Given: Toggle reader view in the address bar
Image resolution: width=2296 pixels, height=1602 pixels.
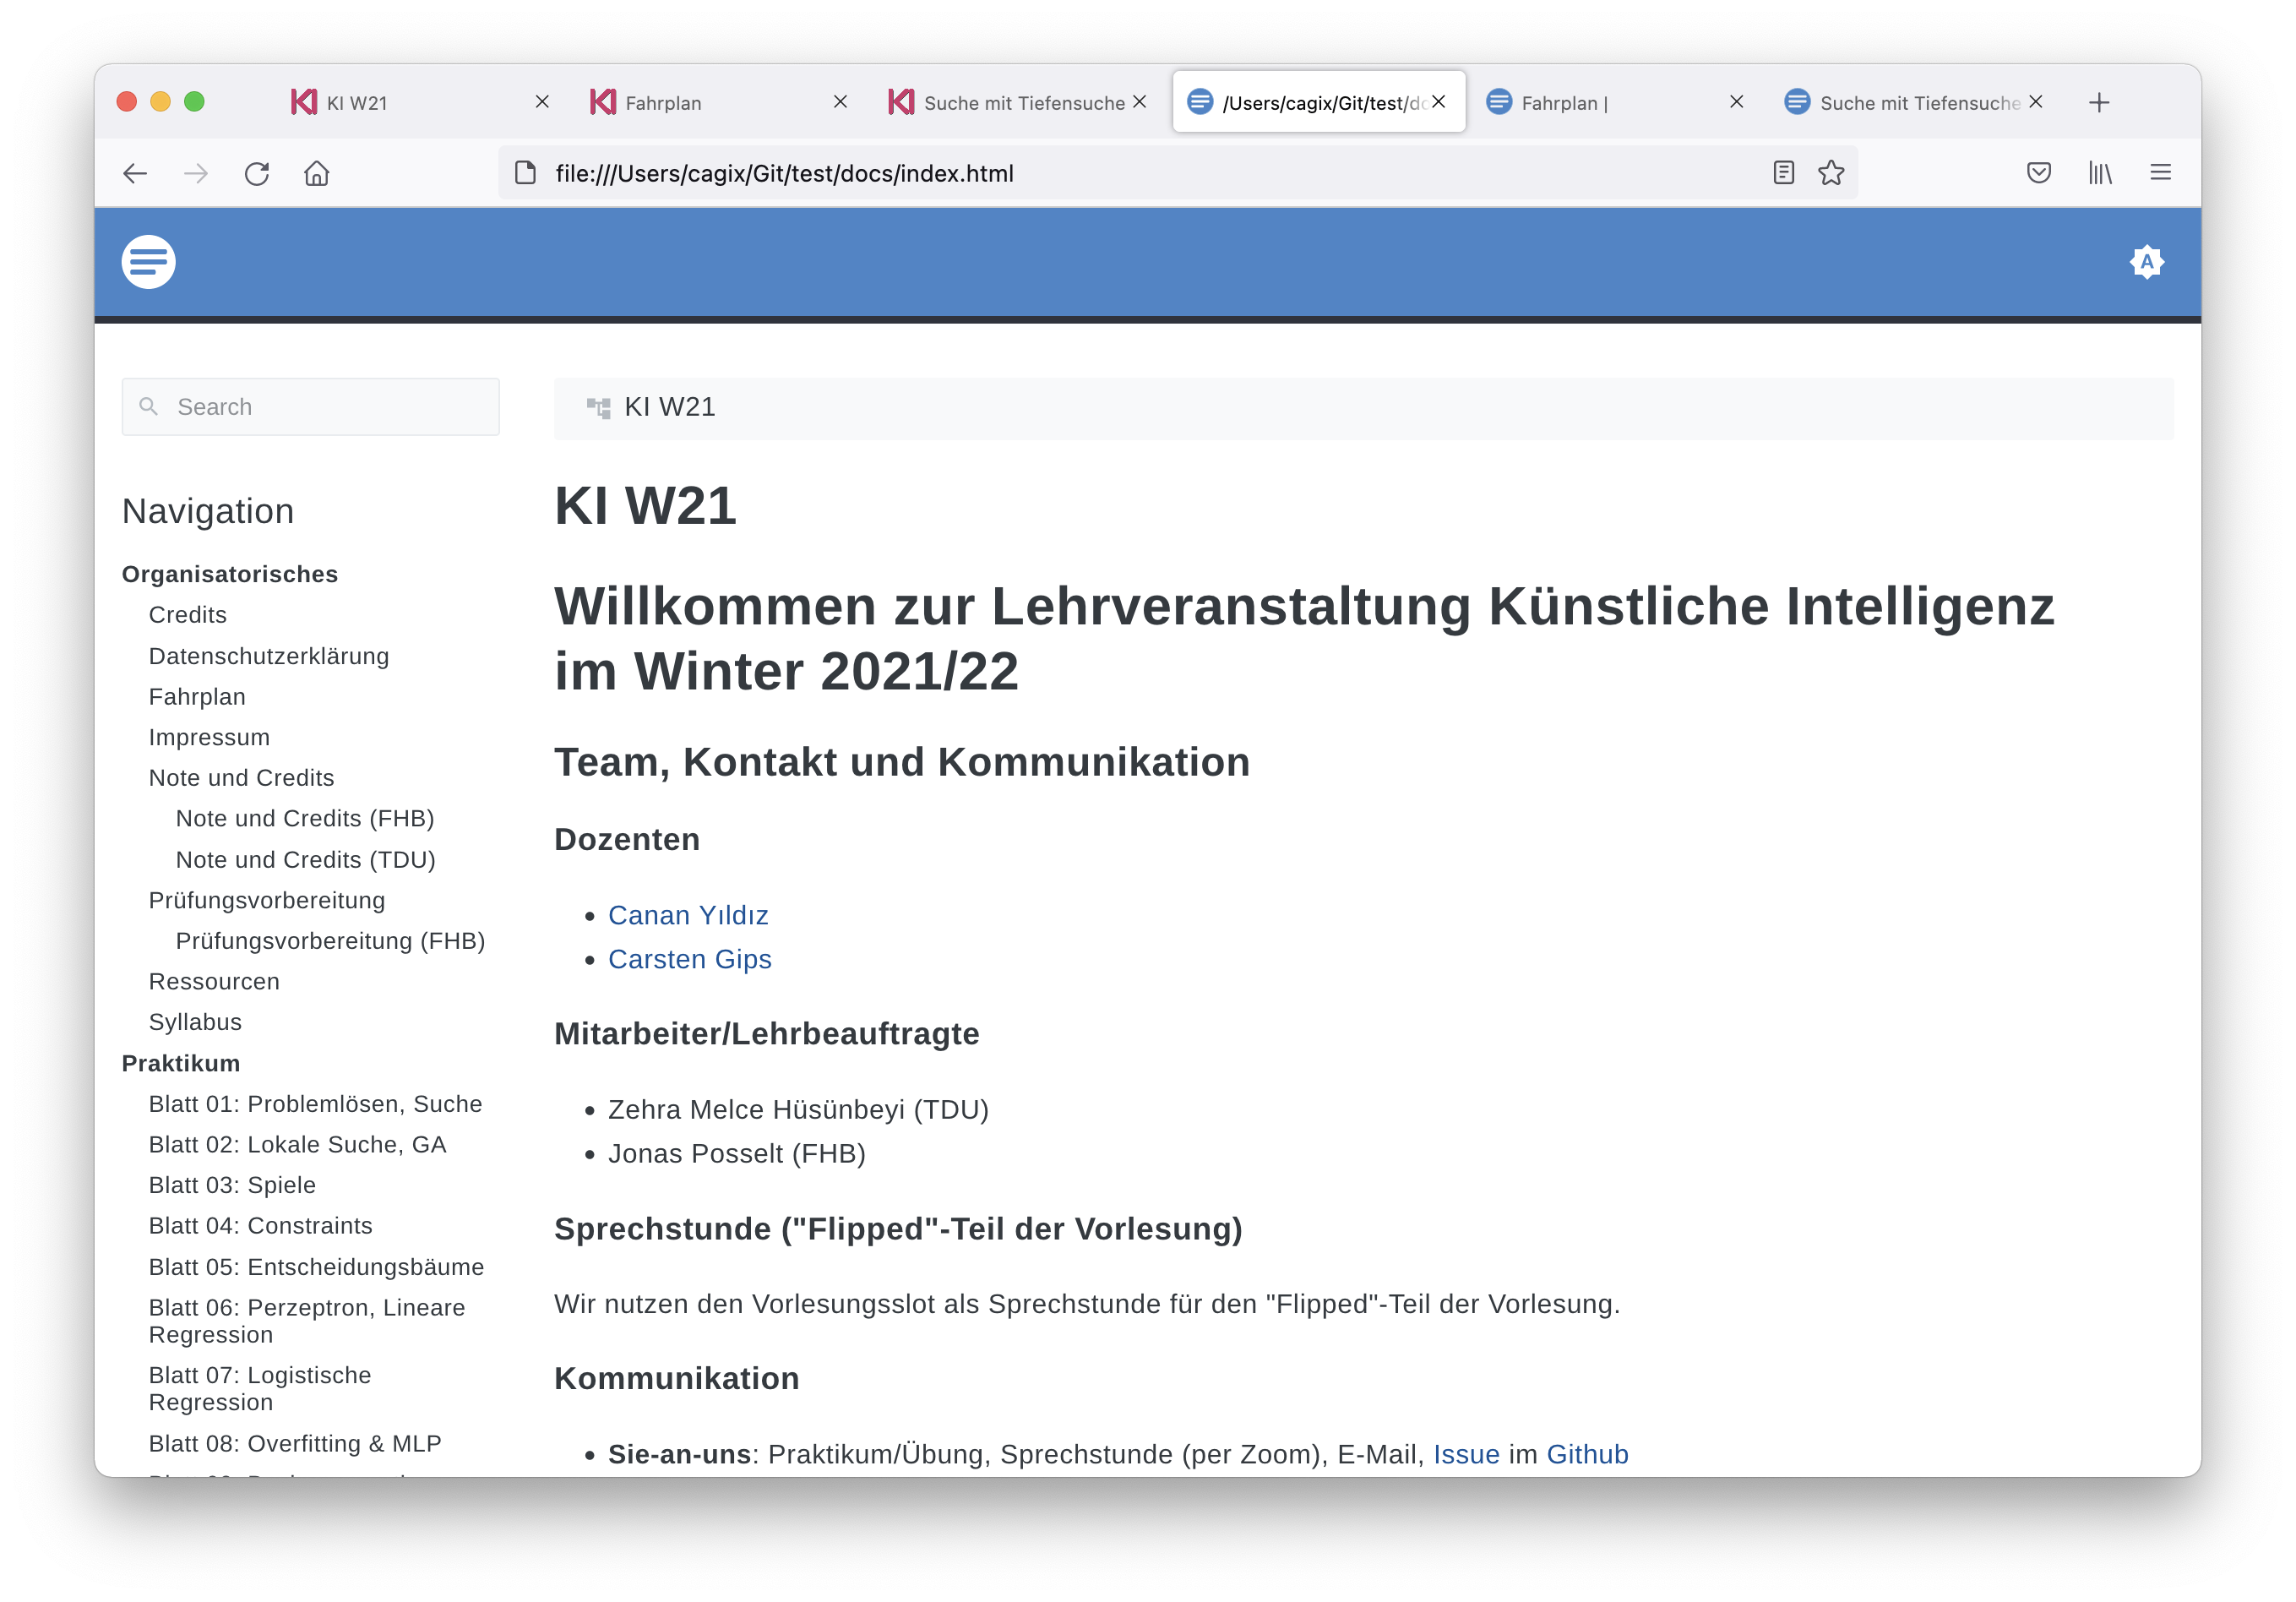Looking at the screenshot, I should coord(1783,173).
